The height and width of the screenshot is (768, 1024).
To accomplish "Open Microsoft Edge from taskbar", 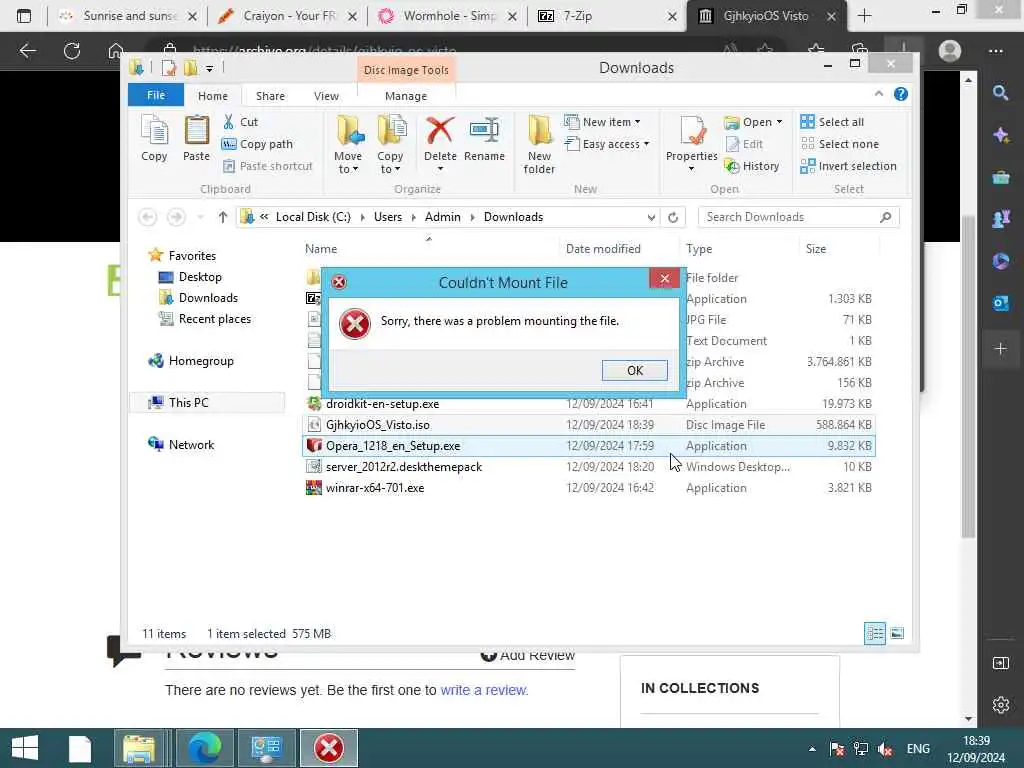I will point(204,748).
